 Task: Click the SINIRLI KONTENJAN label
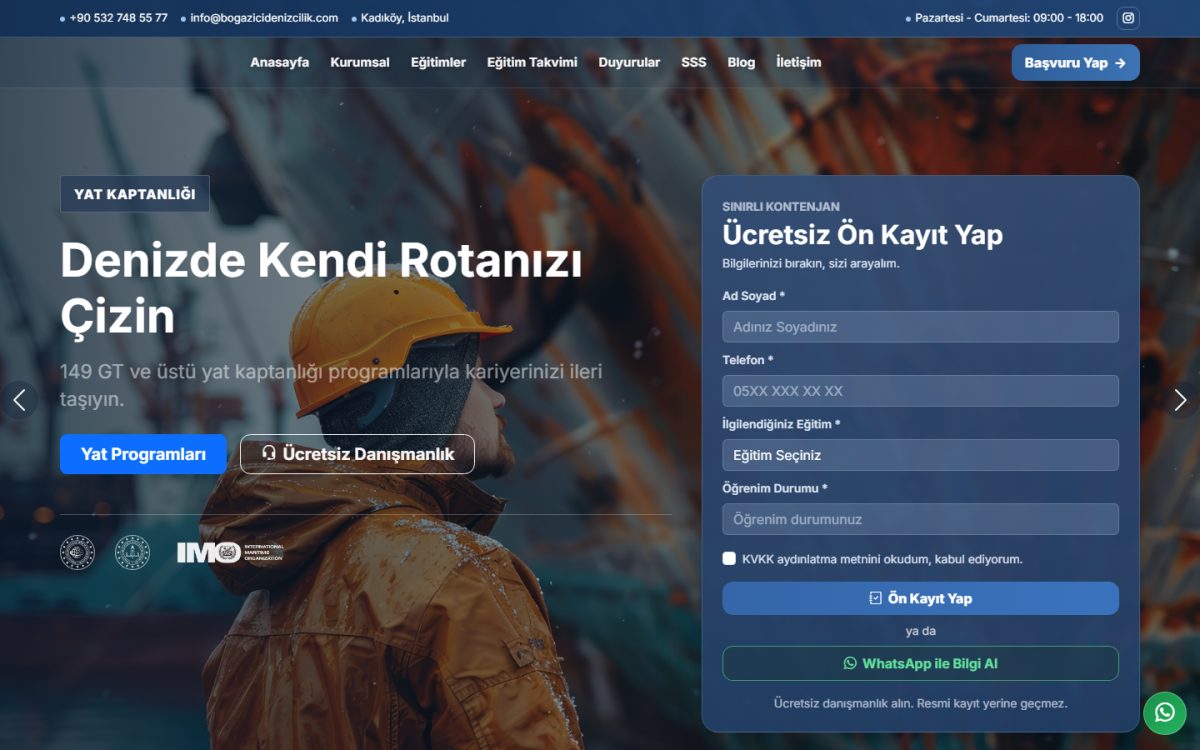tap(781, 207)
